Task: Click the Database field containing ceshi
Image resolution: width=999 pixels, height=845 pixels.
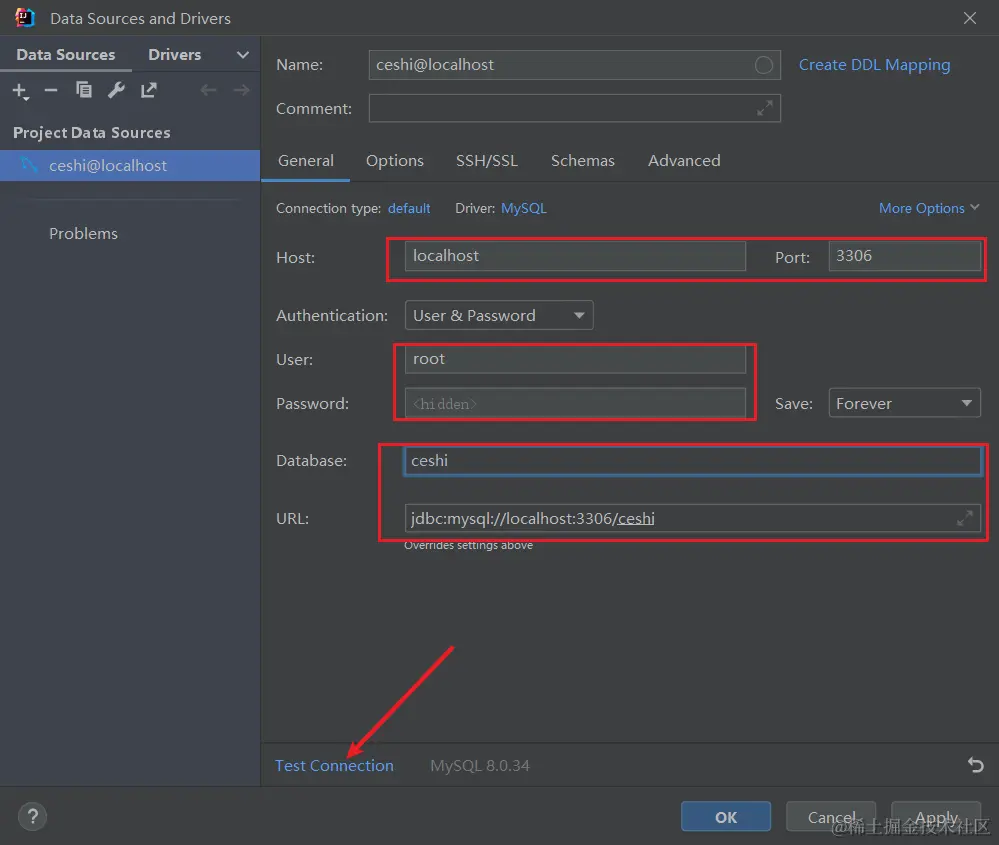Action: point(693,461)
